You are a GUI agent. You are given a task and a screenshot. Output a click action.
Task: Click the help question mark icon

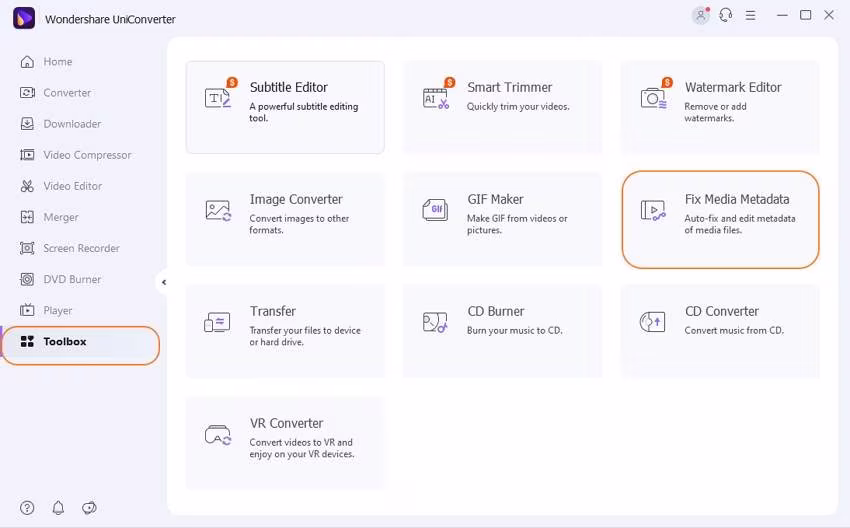(27, 508)
